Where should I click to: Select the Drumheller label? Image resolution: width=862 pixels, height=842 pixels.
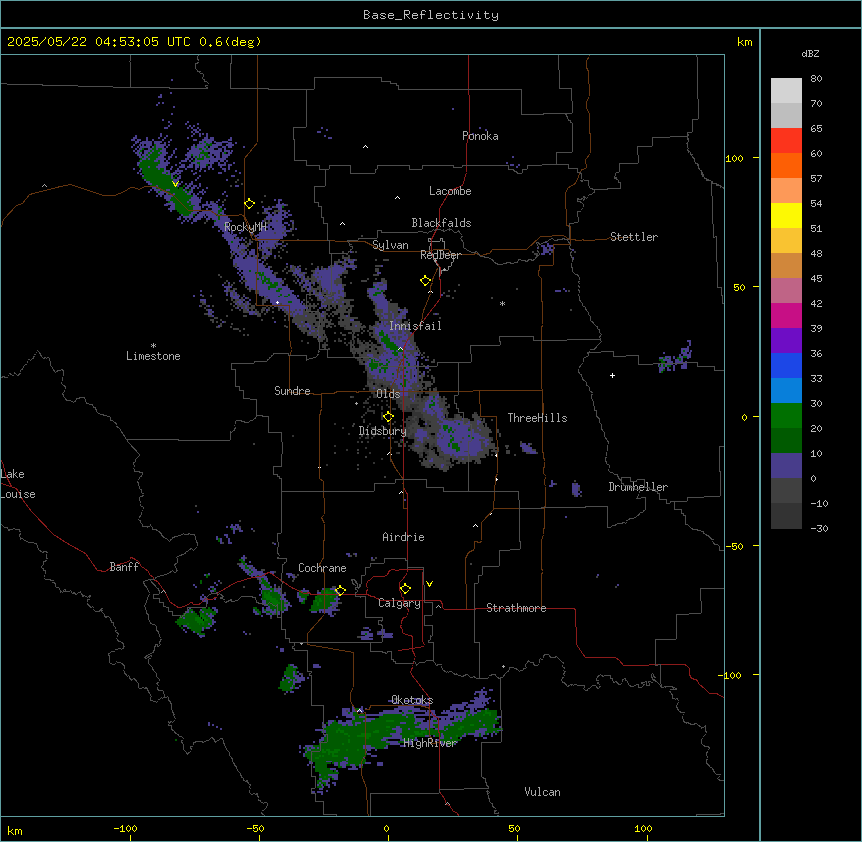(x=638, y=487)
